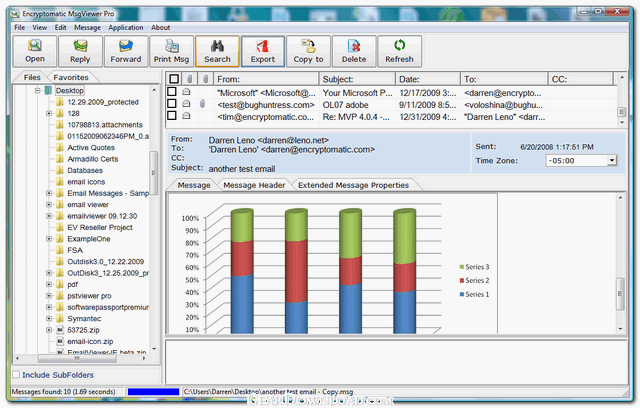Click the folder icon beside email icons
Image resolution: width=640 pixels, height=408 pixels.
coord(60,182)
